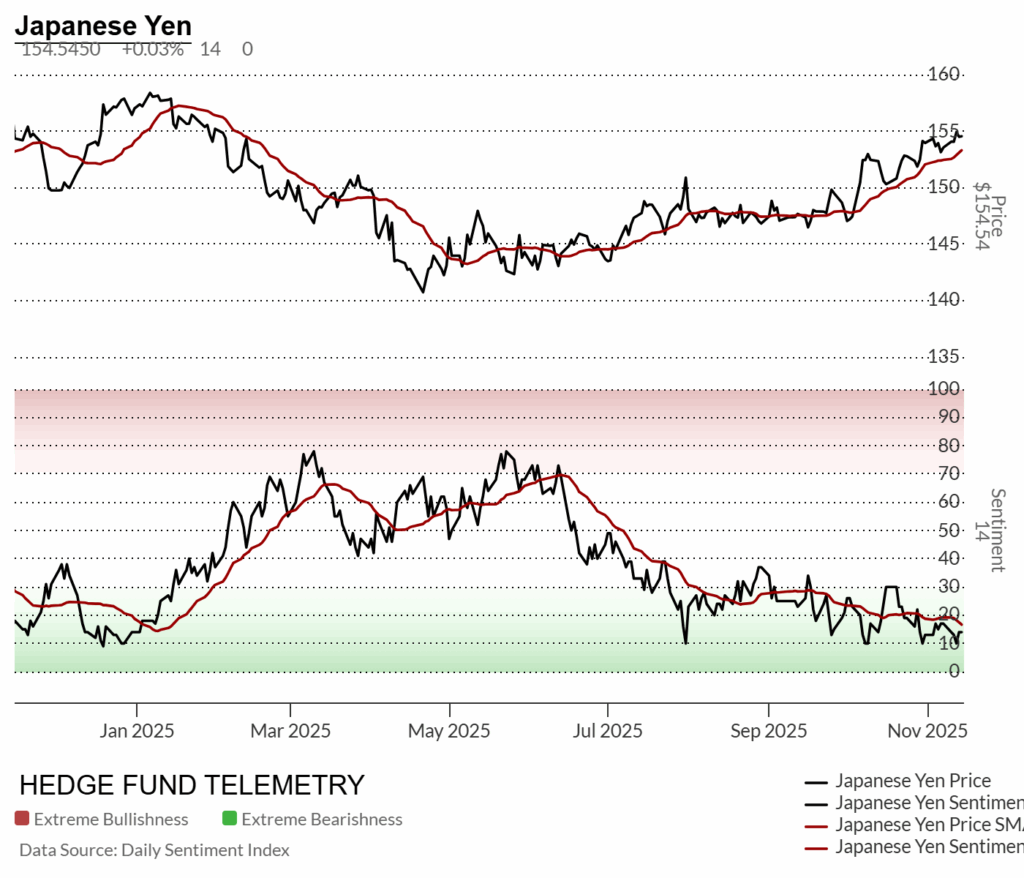The image size is (1024, 878).
Task: Toggle the Japanese Yen Price legend entry
Action: click(912, 781)
